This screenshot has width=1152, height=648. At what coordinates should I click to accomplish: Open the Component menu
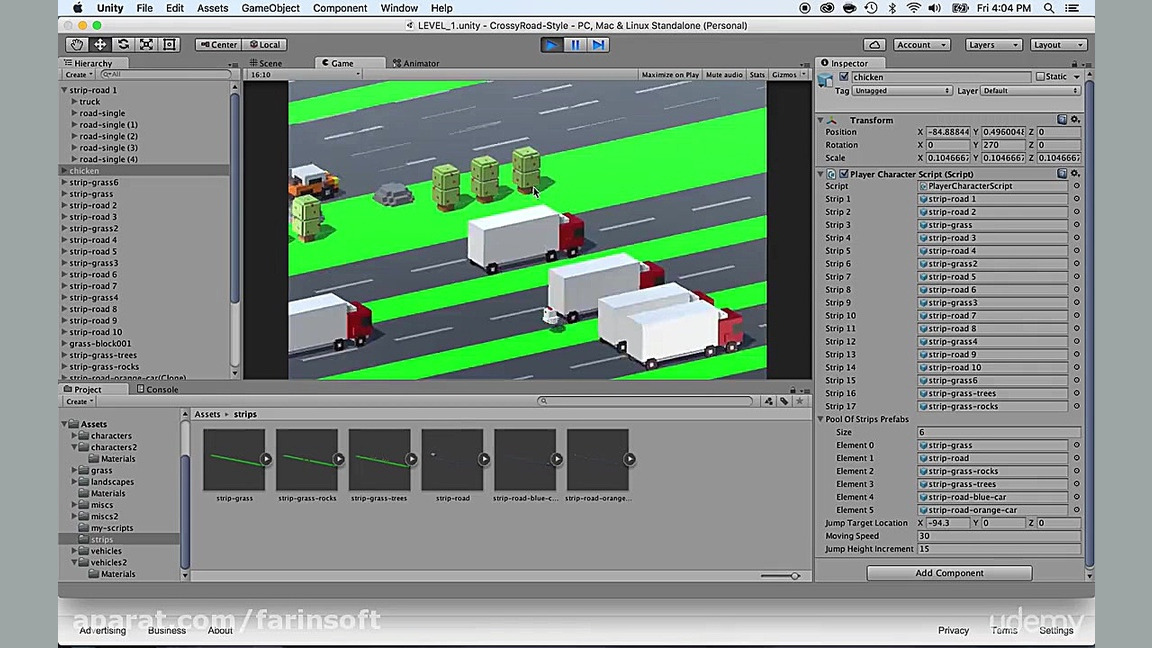click(339, 8)
